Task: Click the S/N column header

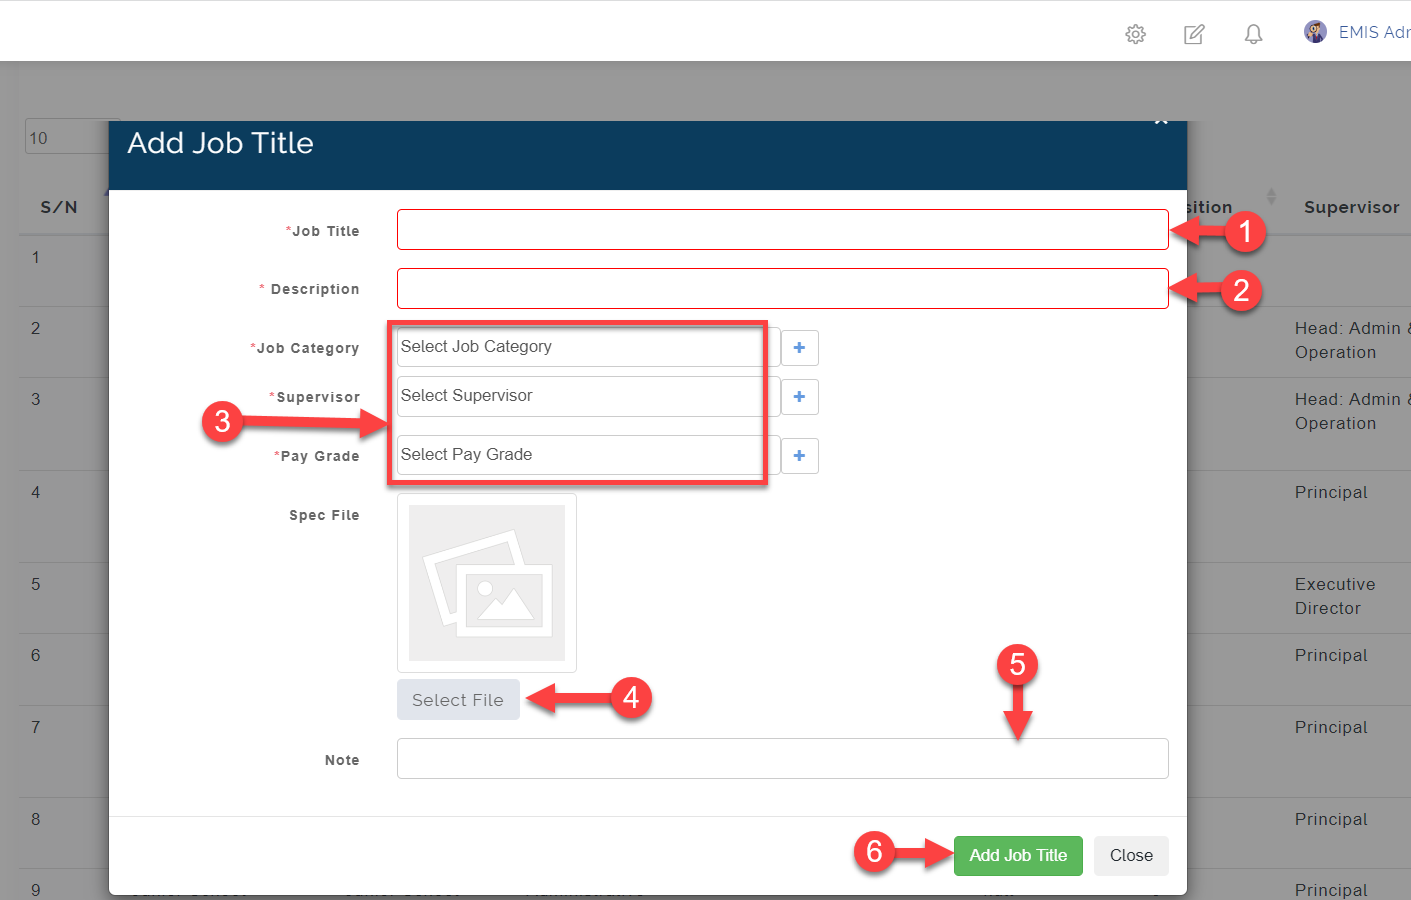Action: (x=59, y=208)
